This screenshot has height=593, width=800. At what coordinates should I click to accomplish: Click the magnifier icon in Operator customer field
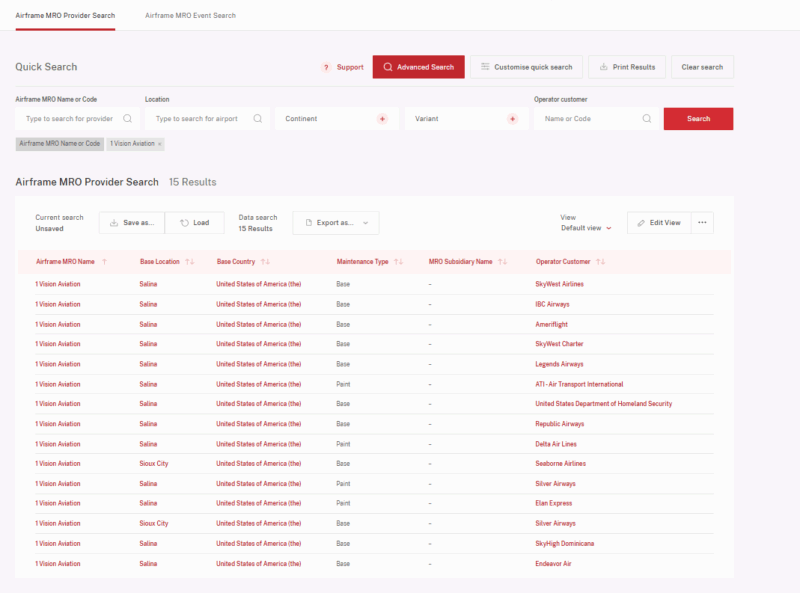pos(647,119)
